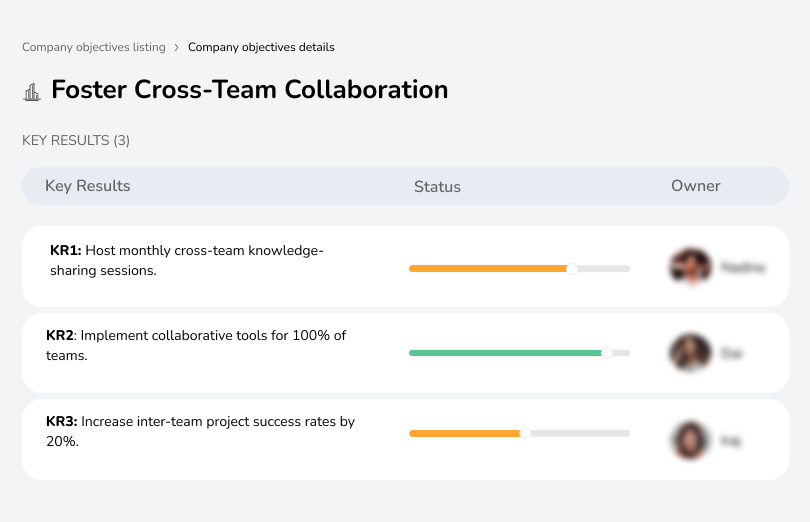Open the KR1 owner avatar
810x522 pixels.
tap(691, 267)
